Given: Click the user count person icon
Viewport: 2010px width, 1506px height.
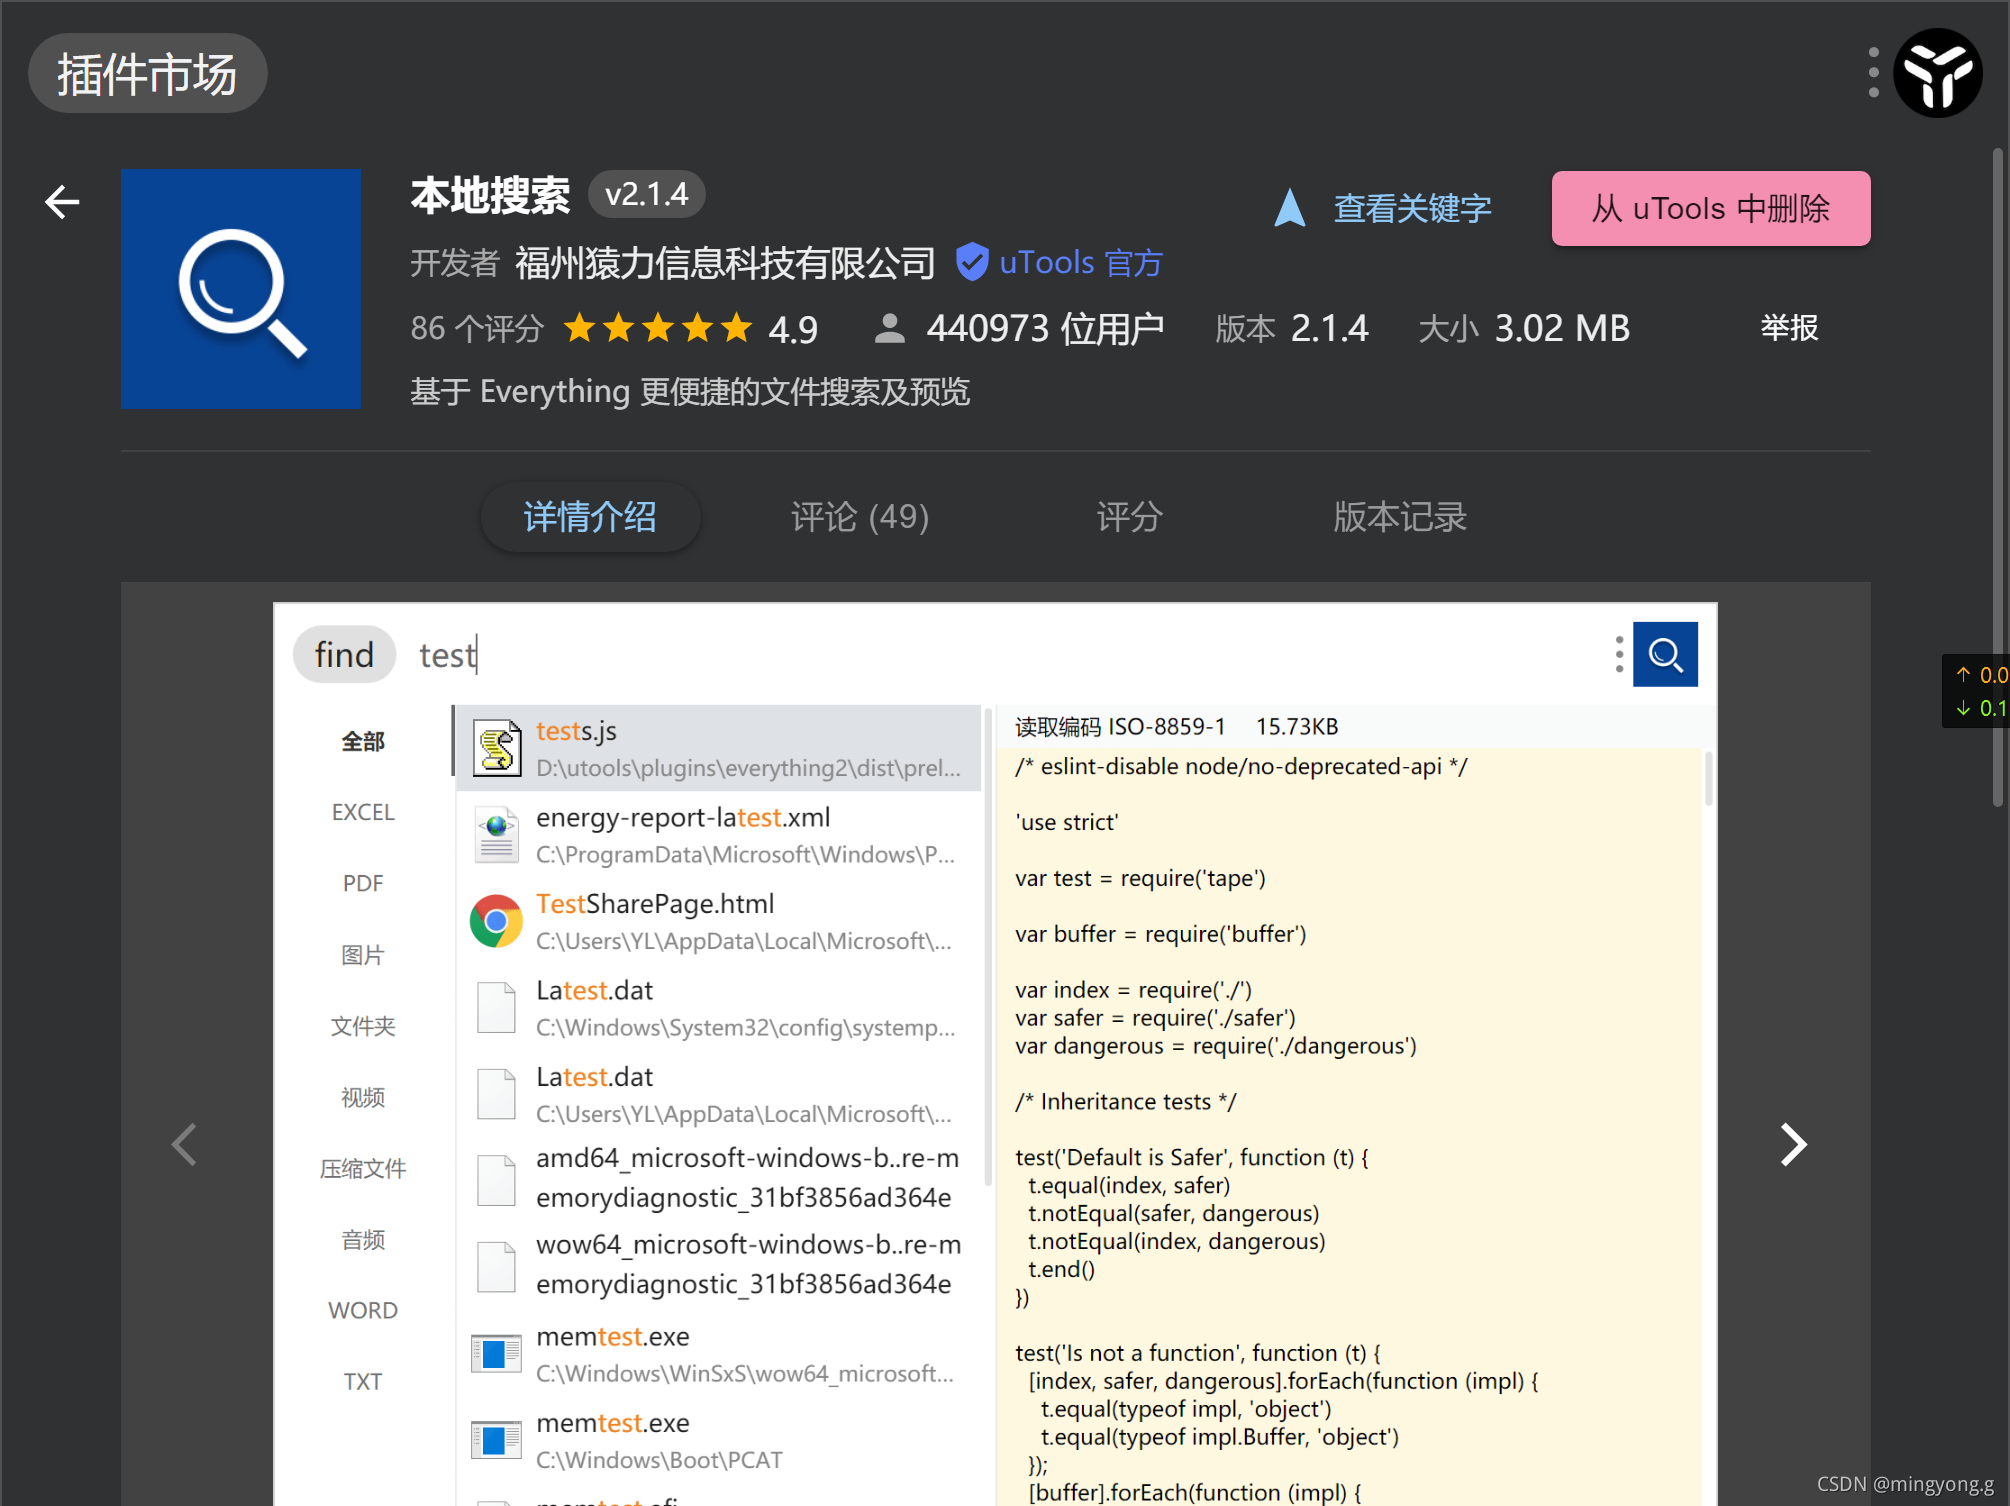Looking at the screenshot, I should 888,327.
